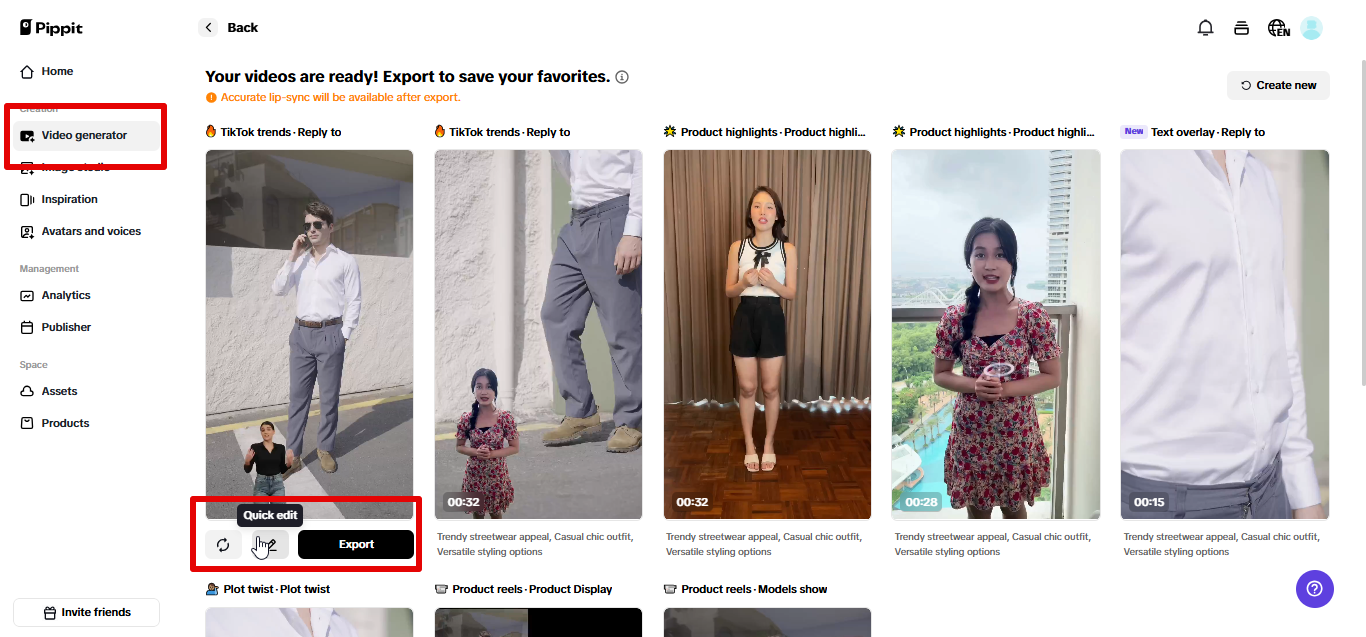
Task: Click the Inspiration icon
Action: pos(27,199)
